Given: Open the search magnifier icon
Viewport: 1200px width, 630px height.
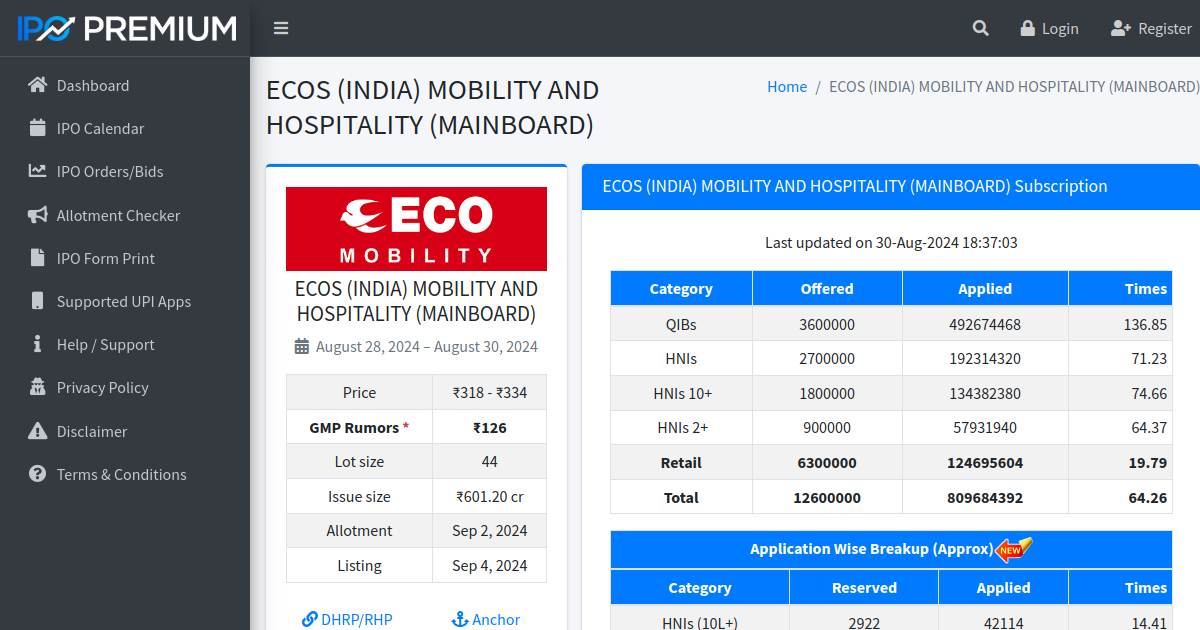Looking at the screenshot, I should [980, 28].
